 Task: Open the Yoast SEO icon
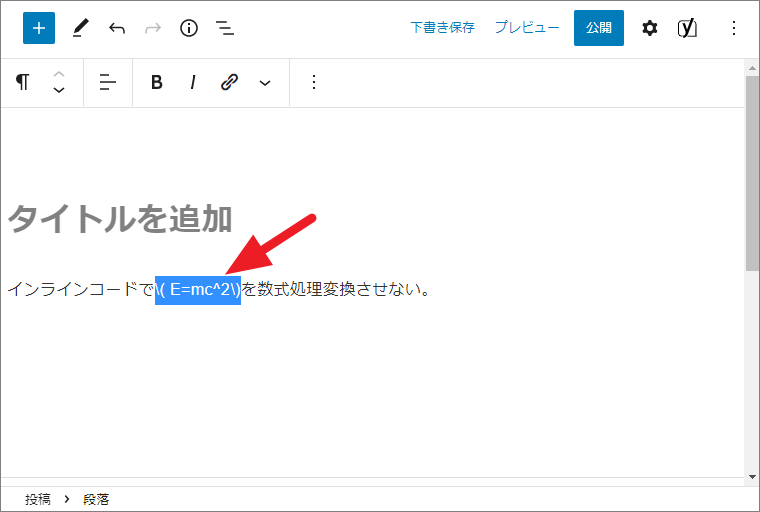pos(687,28)
